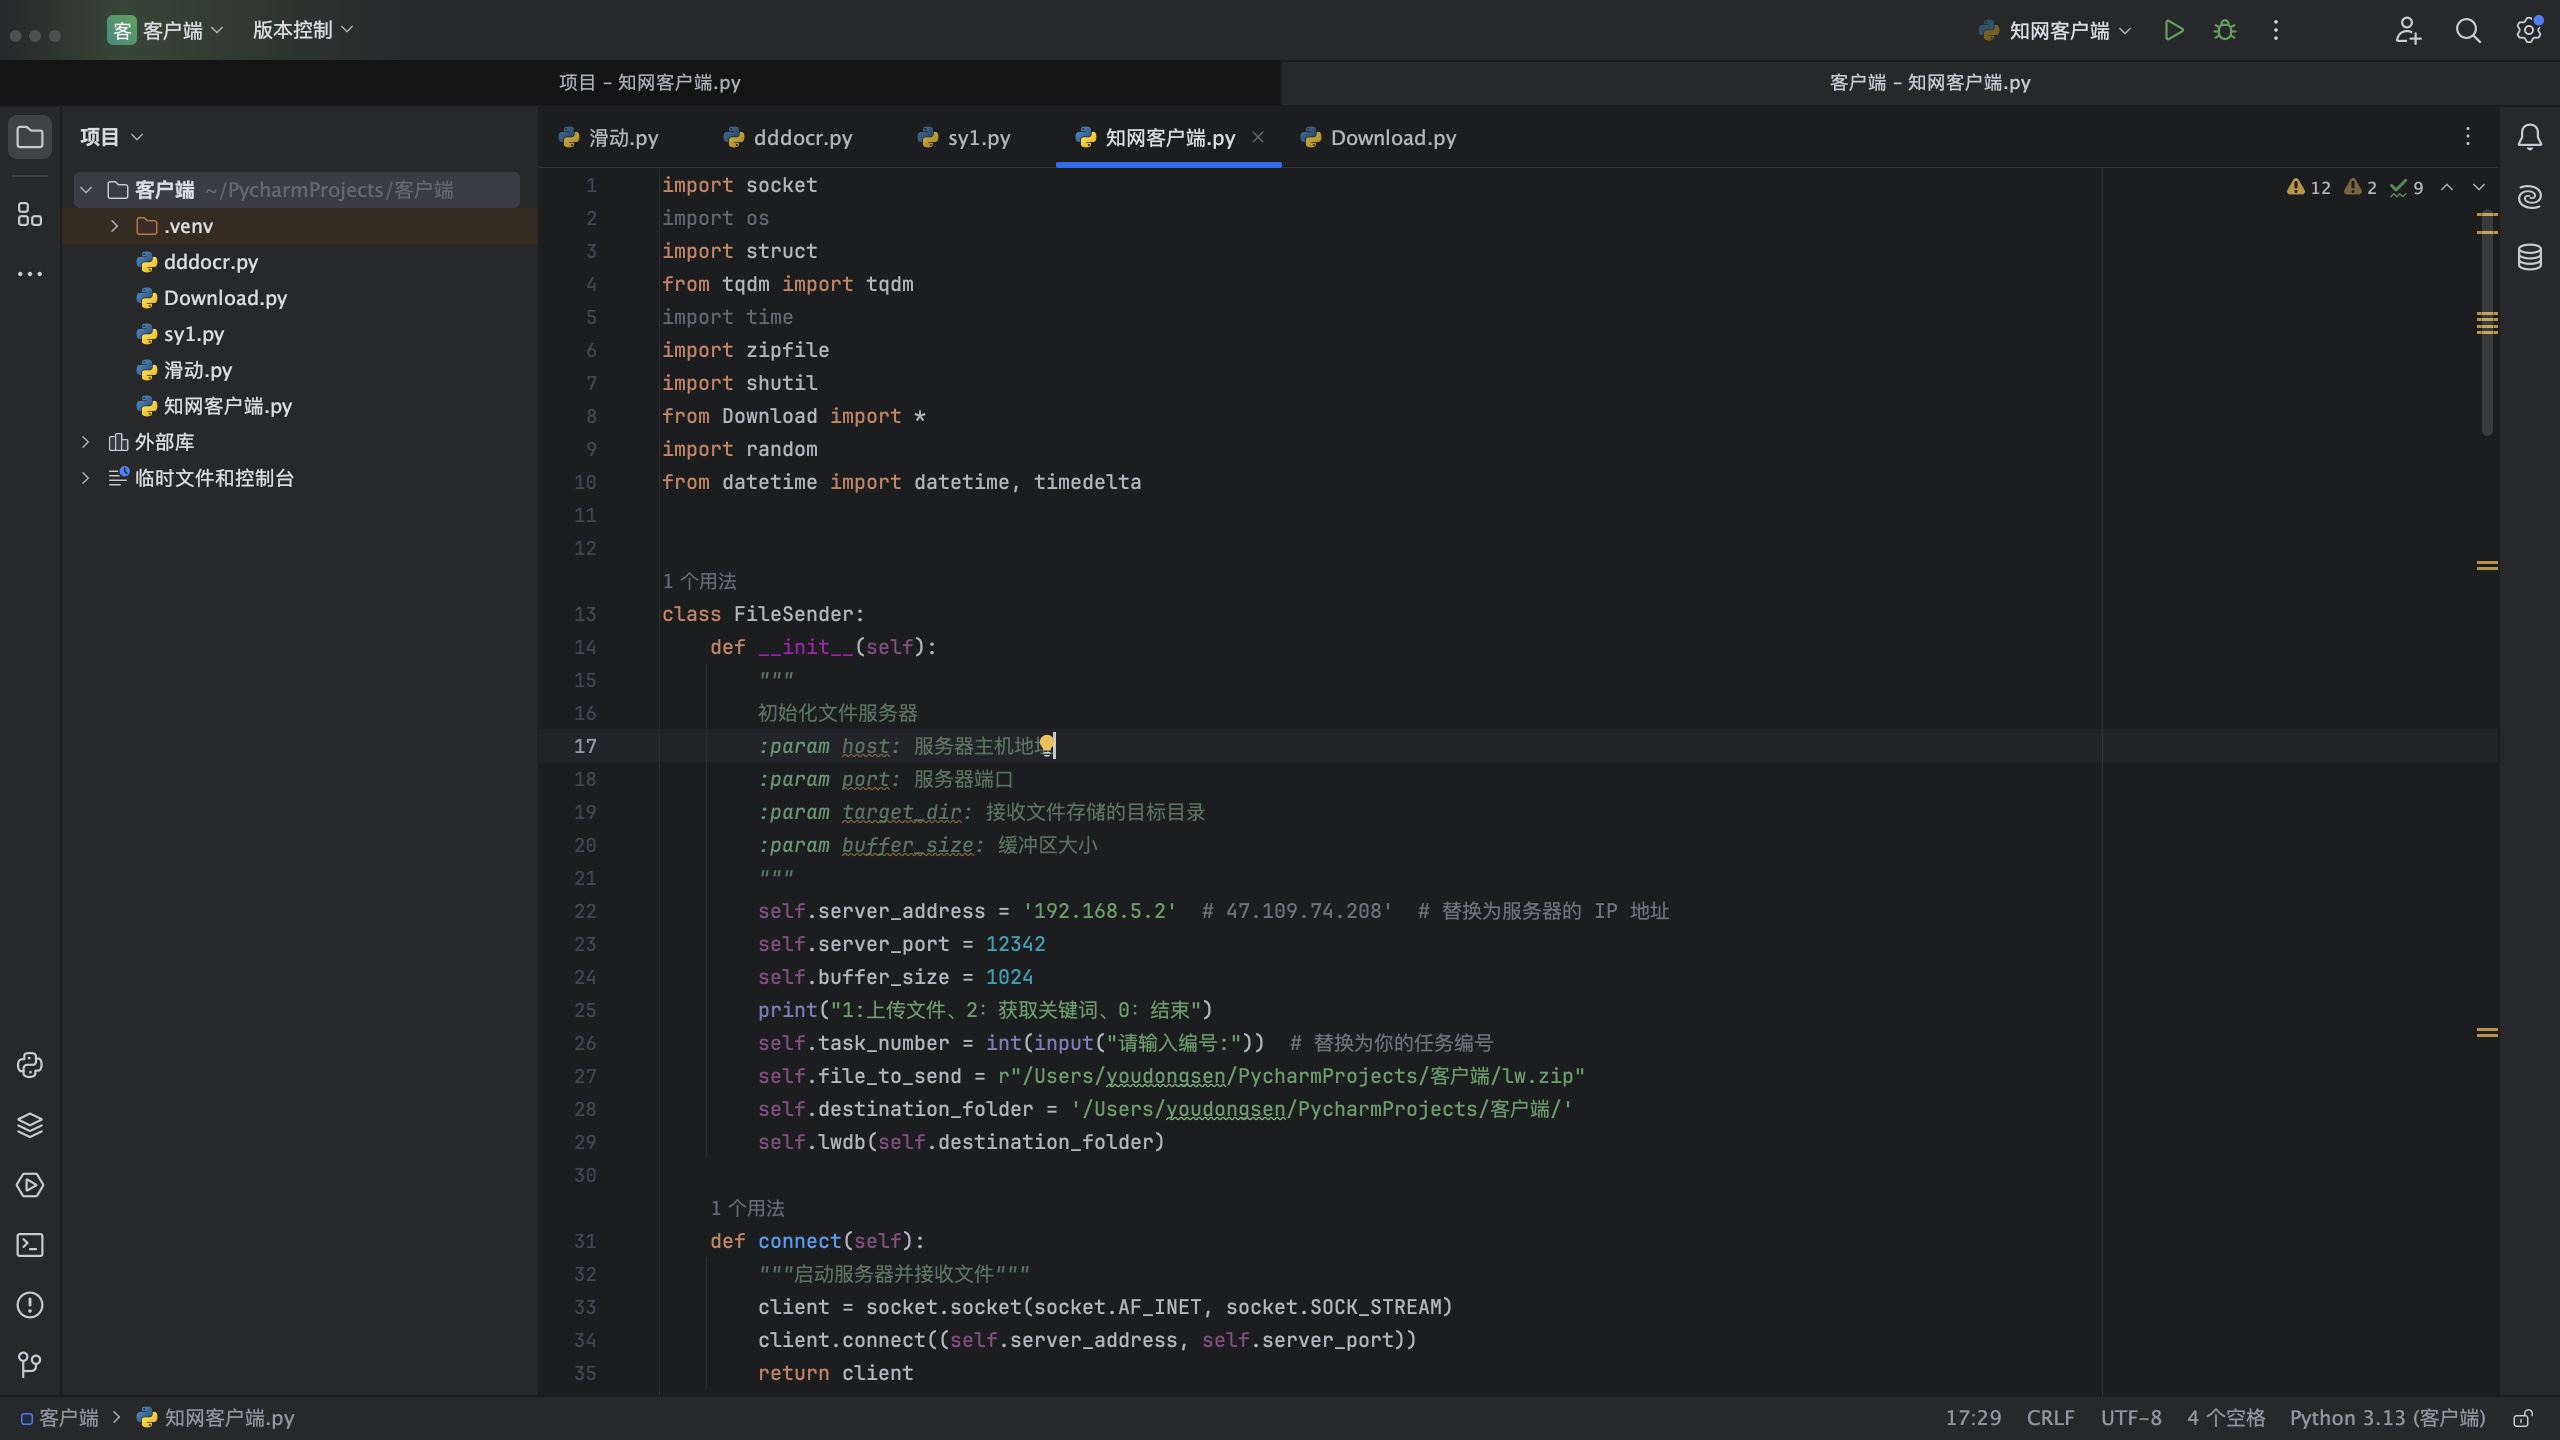This screenshot has width=2560, height=1440.
Task: Open the Python Console tool window
Action: pos(30,1065)
